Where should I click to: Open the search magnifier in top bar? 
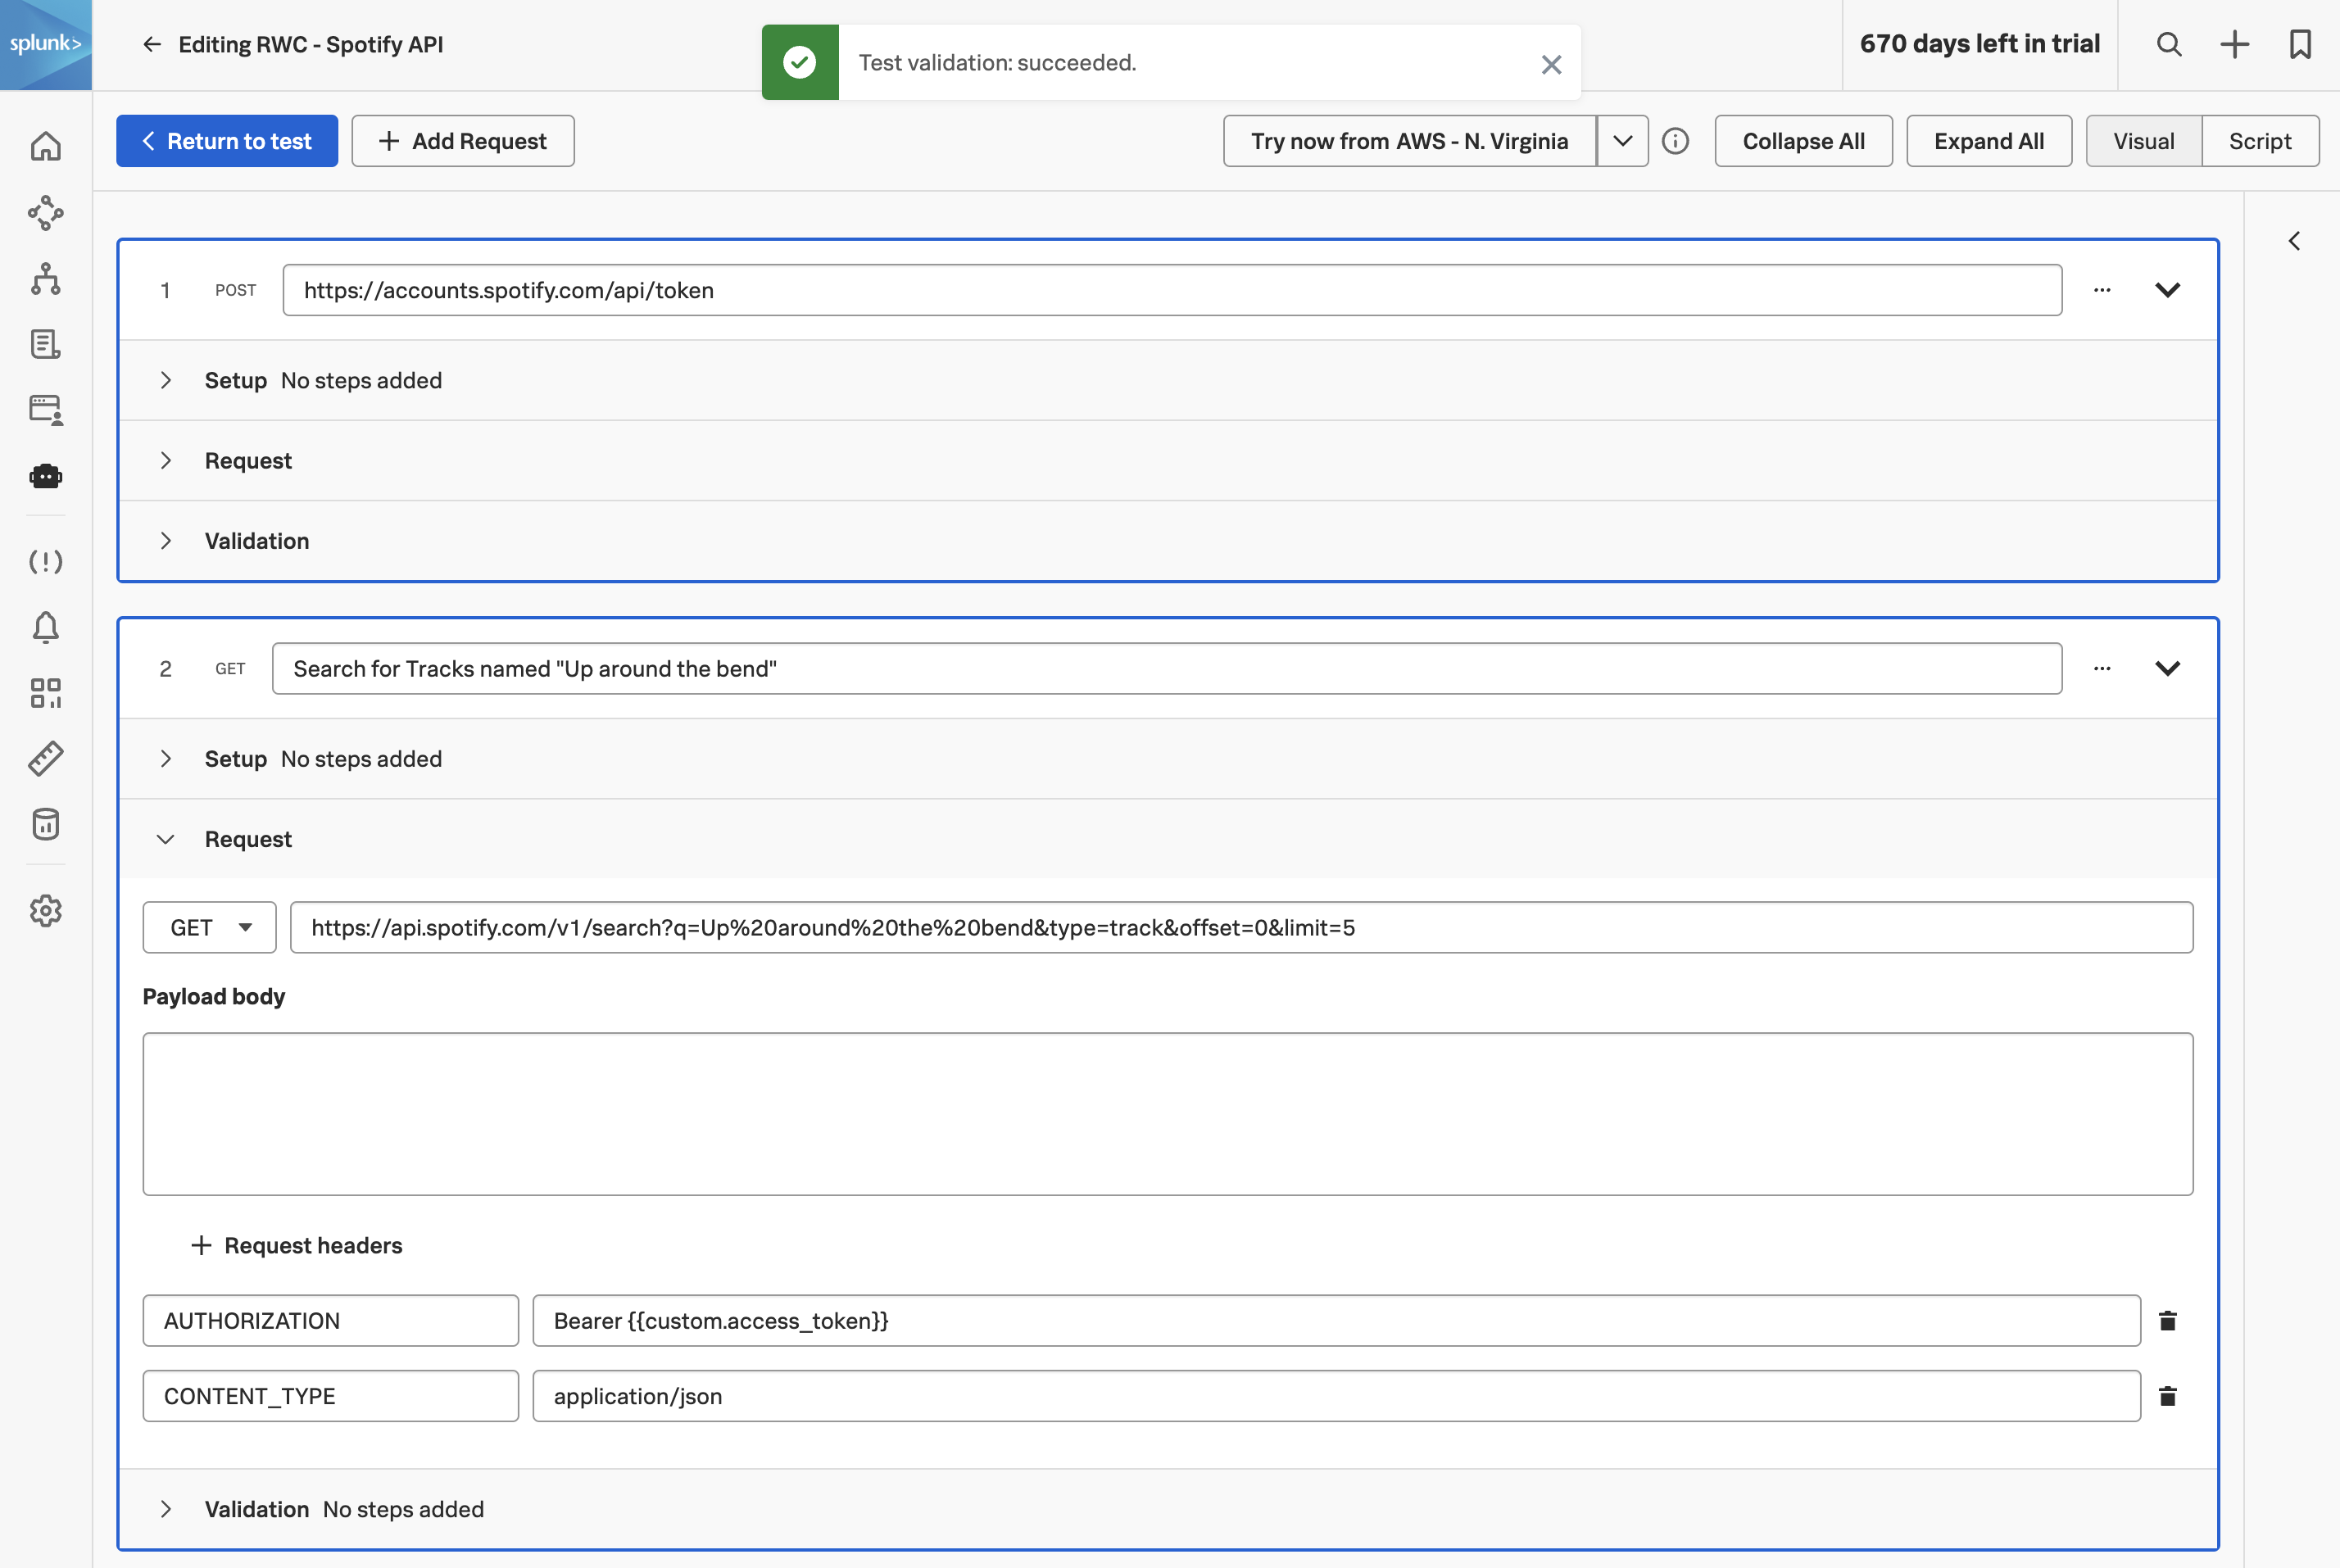[2169, 44]
